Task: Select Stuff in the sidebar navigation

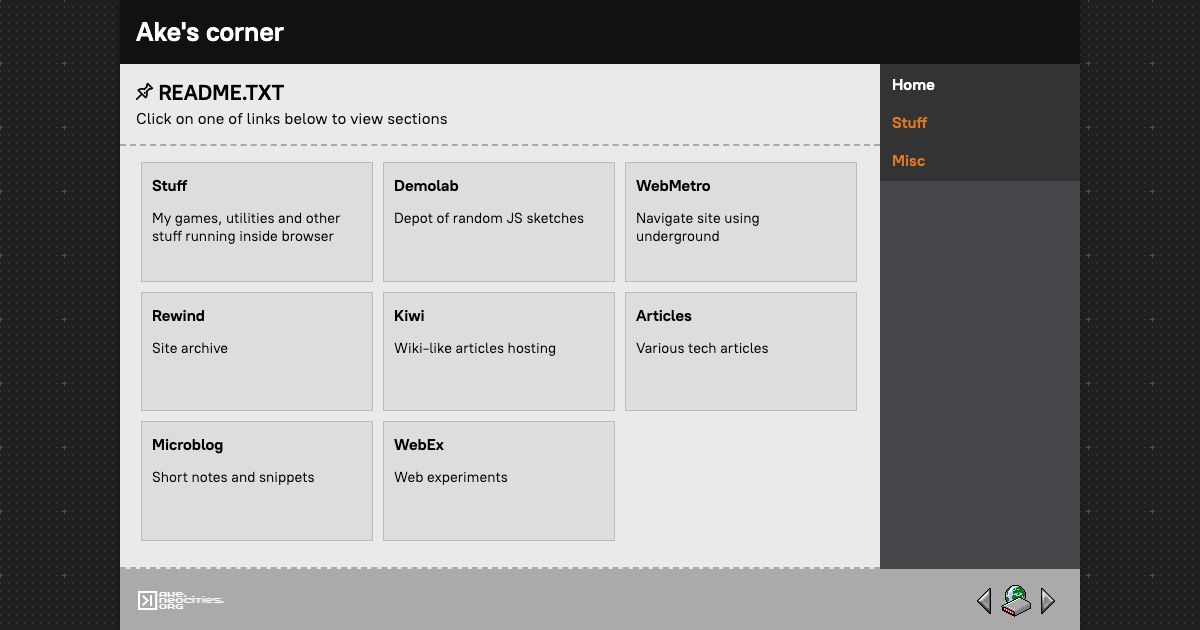Action: click(x=909, y=123)
